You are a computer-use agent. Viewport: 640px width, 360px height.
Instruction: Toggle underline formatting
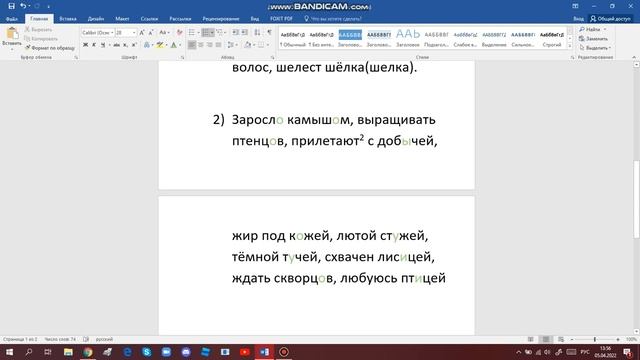tap(103, 44)
